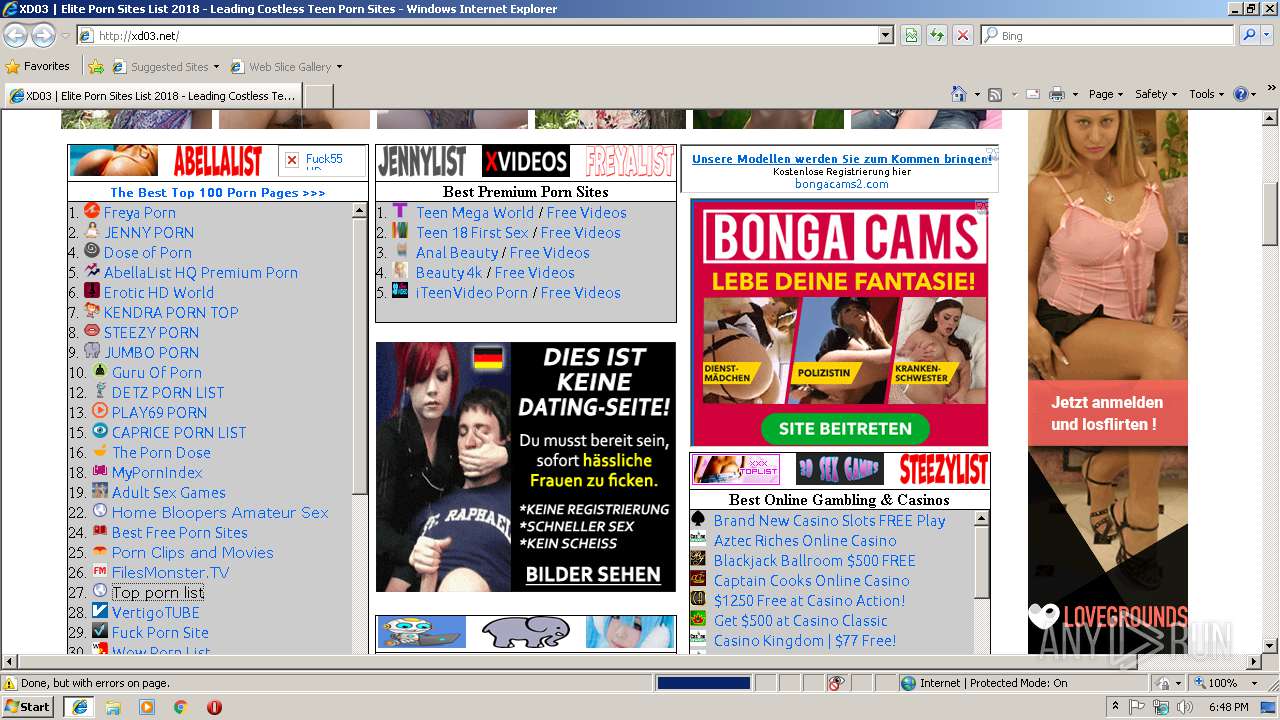Select the XD03 browser tab
The width and height of the screenshot is (1280, 720).
click(153, 96)
